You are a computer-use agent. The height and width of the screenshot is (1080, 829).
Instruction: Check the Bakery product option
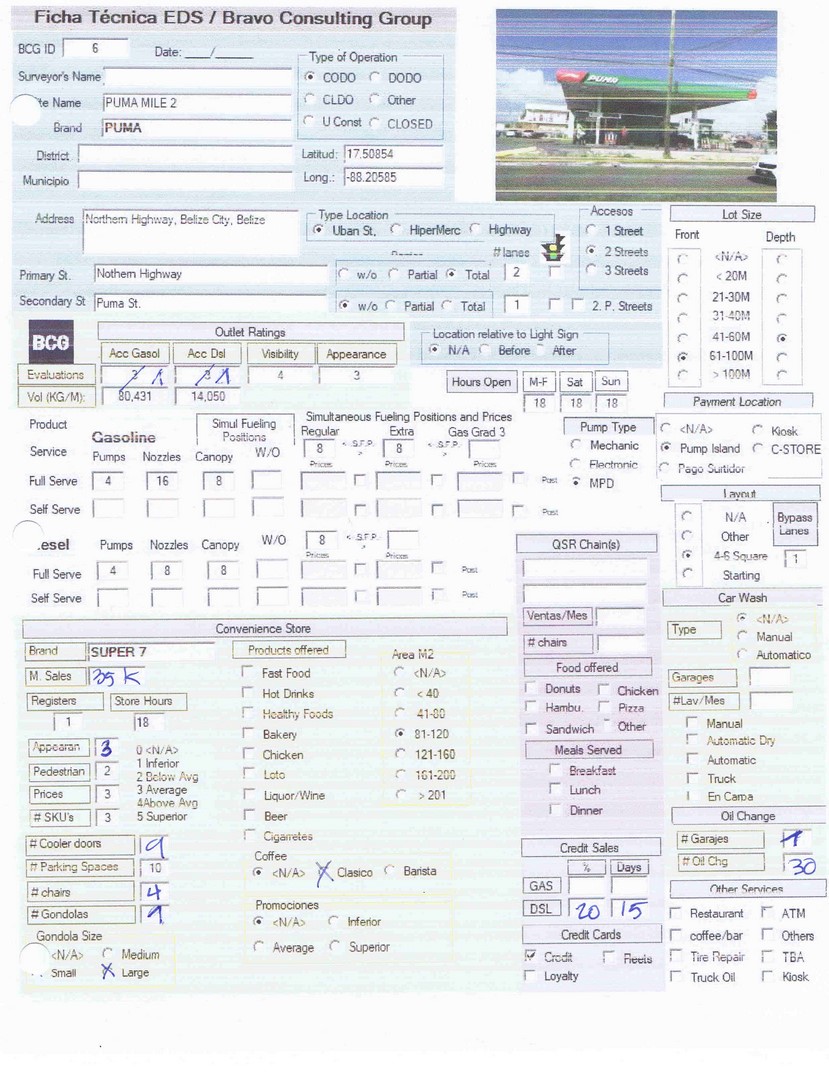click(x=249, y=734)
